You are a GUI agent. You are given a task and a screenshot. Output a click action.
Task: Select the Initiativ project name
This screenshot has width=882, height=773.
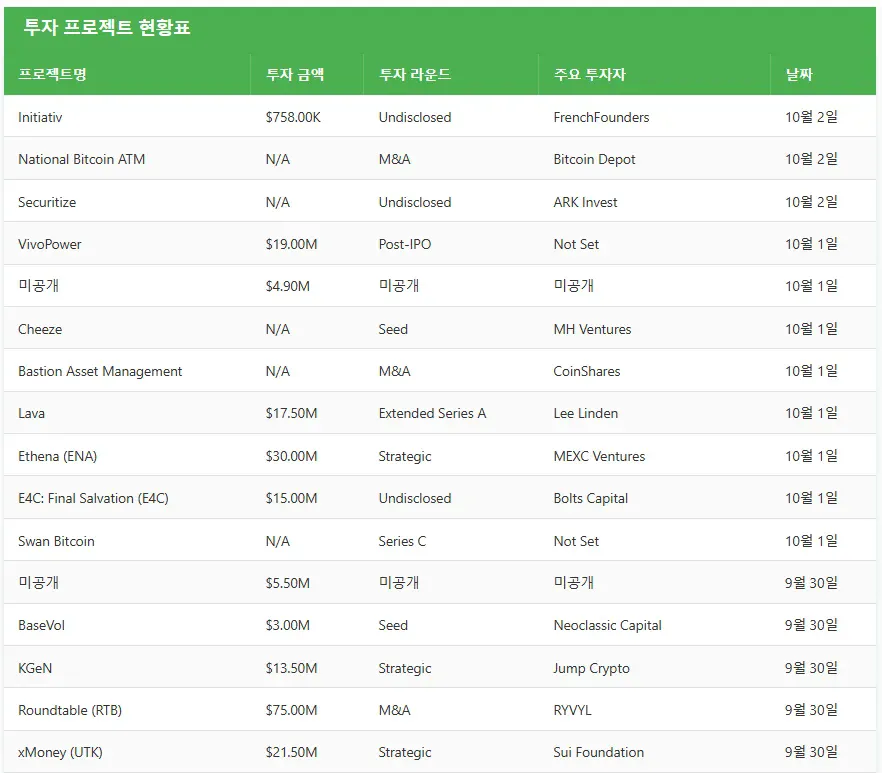pos(40,117)
